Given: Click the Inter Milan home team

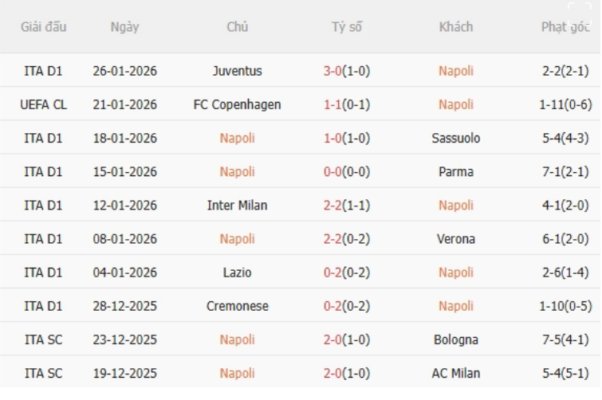Looking at the screenshot, I should coord(237,205).
